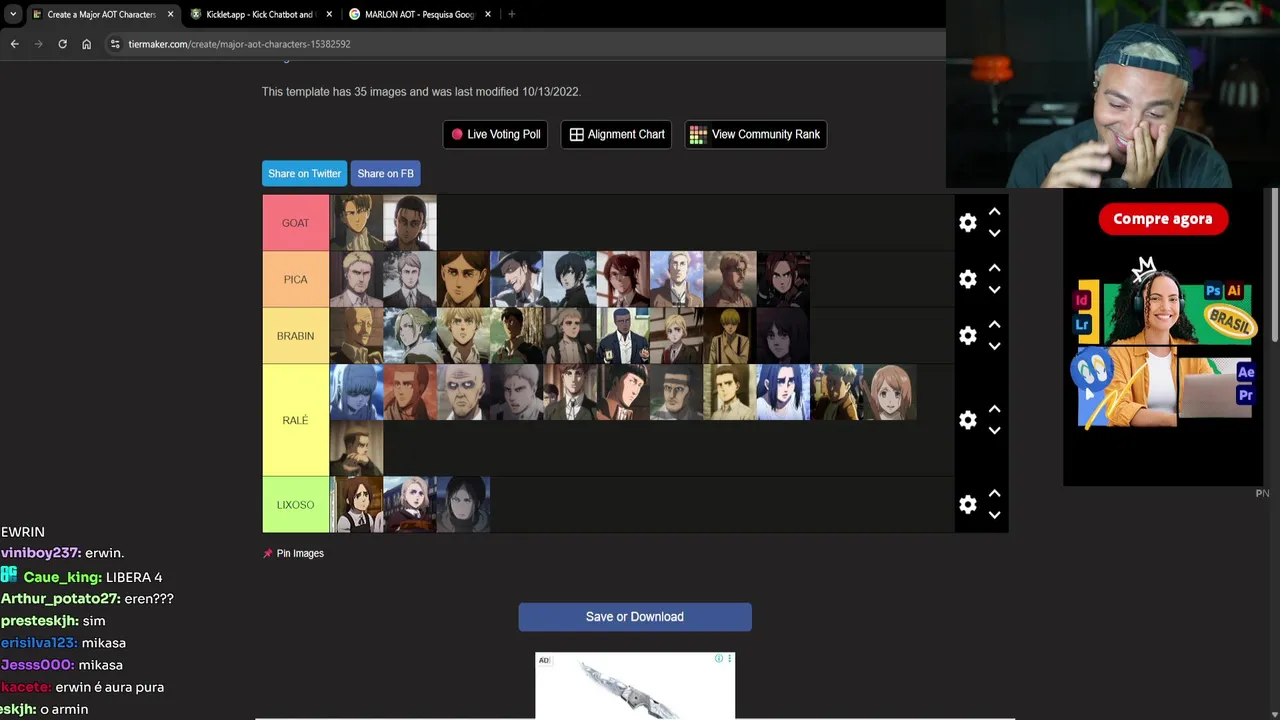Open settings gear for PICA tier

pyautogui.click(x=968, y=279)
